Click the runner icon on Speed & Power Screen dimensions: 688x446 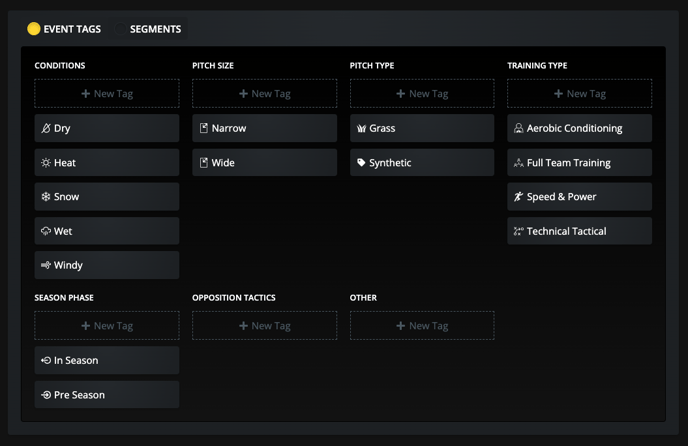[518, 197]
